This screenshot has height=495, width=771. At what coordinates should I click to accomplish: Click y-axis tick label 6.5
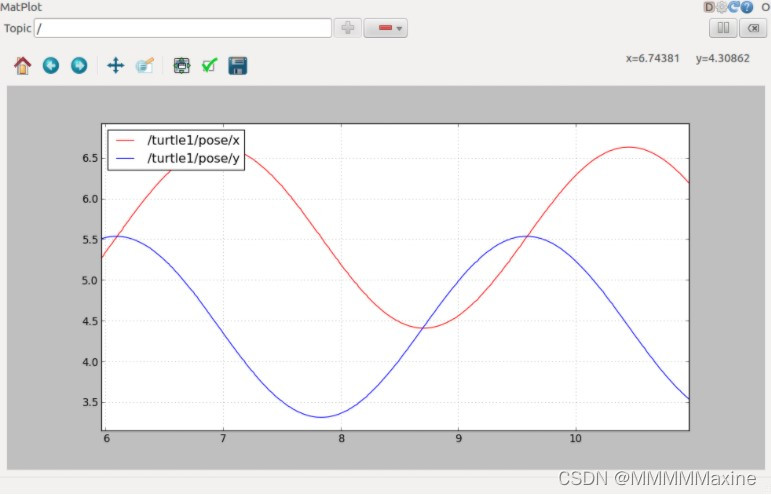90,158
